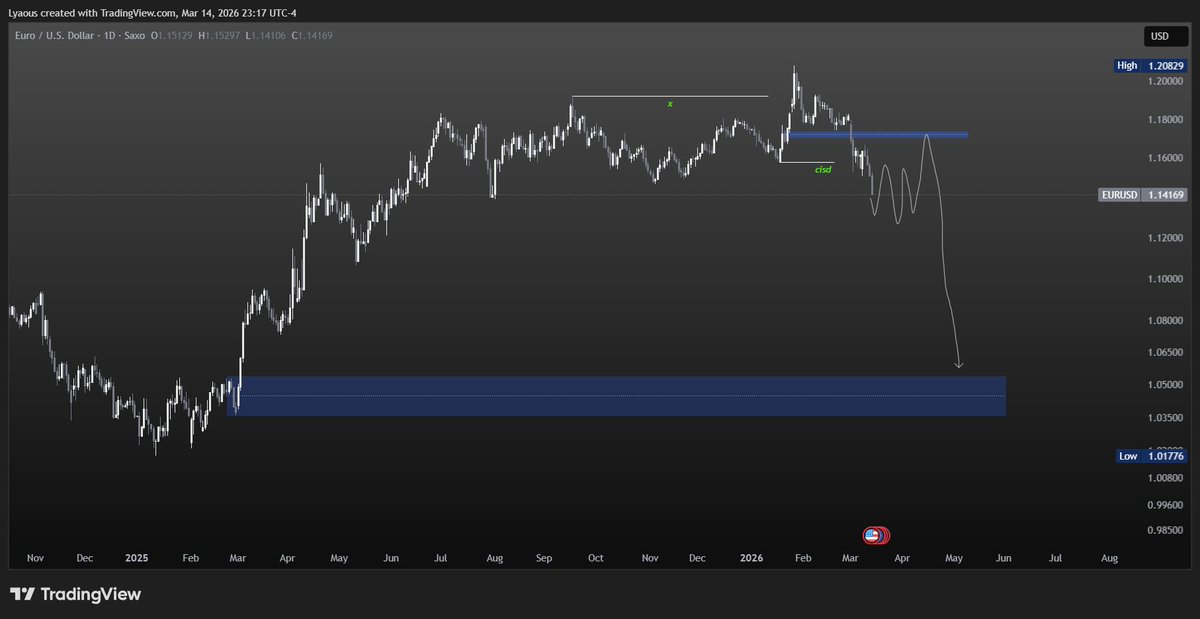1200x619 pixels.
Task: Click the 1.08000 price axis label
Action: click(1164, 321)
